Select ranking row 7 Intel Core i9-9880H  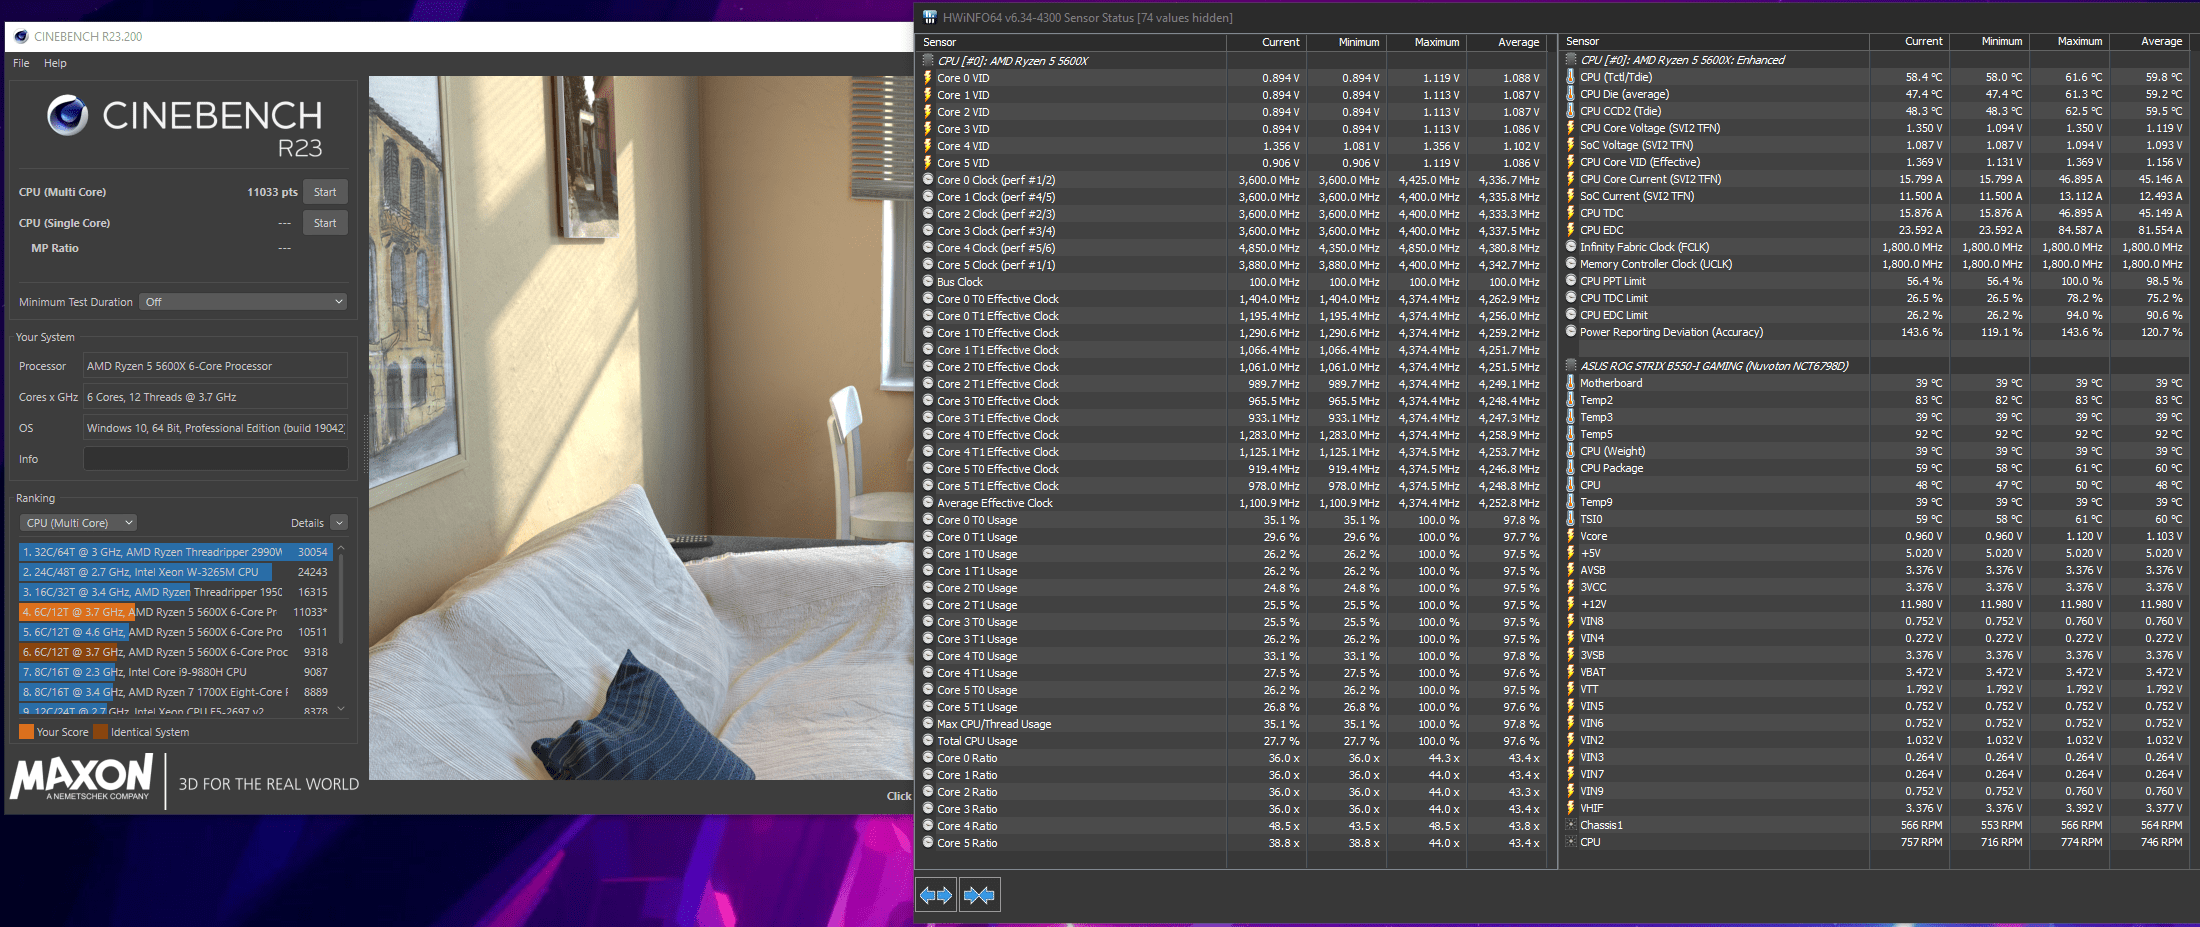[175, 672]
